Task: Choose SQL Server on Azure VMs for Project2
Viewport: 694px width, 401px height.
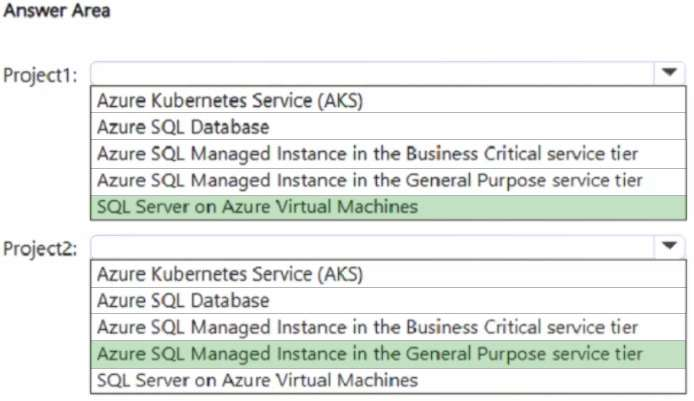Action: click(x=257, y=380)
